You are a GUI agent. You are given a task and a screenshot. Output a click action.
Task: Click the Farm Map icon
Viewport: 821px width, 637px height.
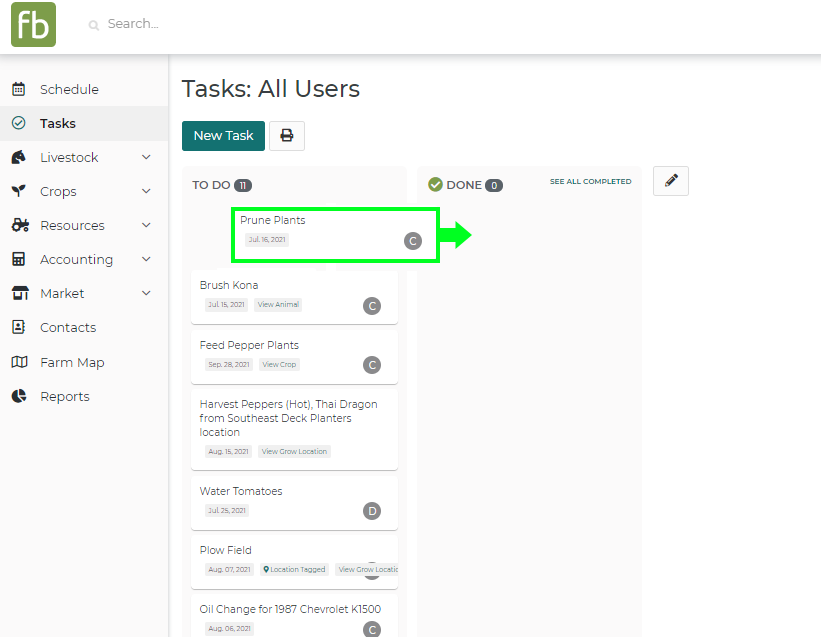[19, 362]
